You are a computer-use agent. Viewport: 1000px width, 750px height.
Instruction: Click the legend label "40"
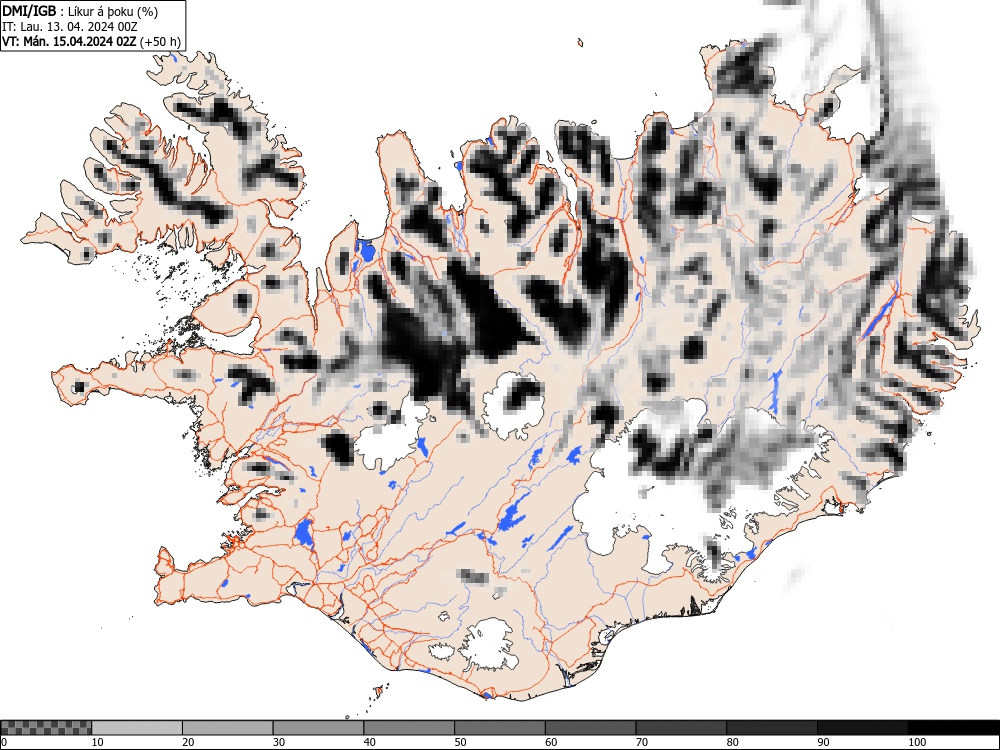370,742
